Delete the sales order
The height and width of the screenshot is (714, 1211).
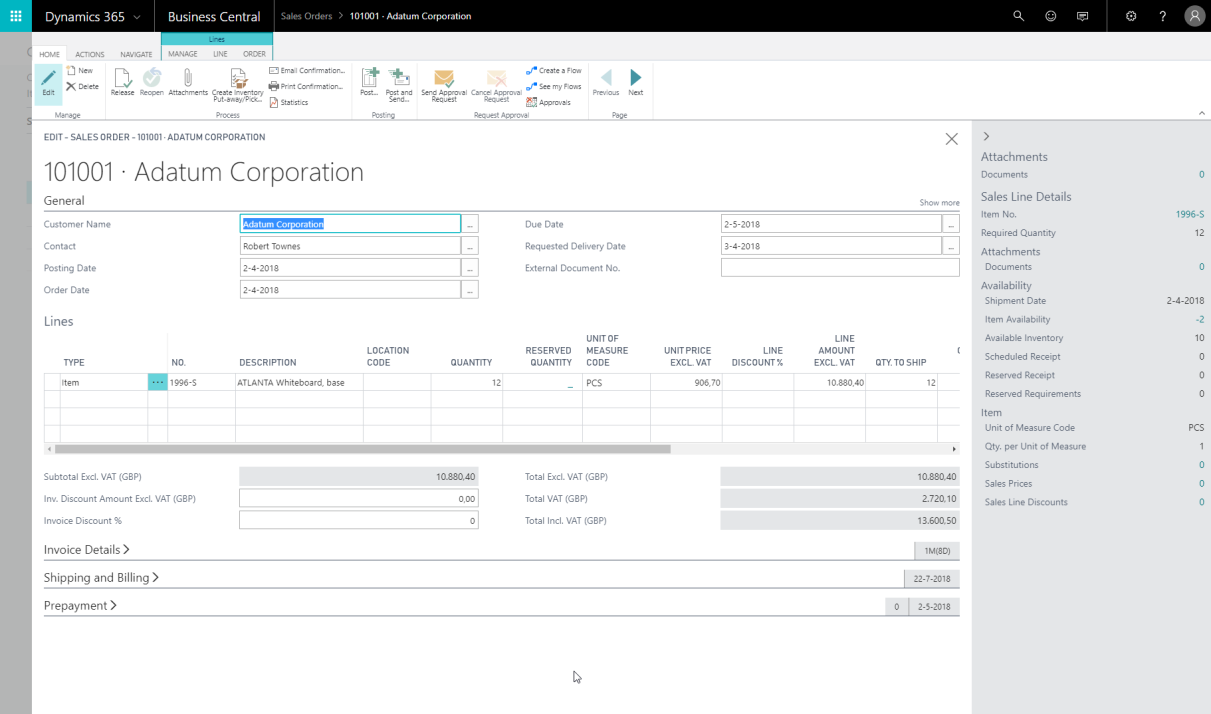pyautogui.click(x=82, y=87)
